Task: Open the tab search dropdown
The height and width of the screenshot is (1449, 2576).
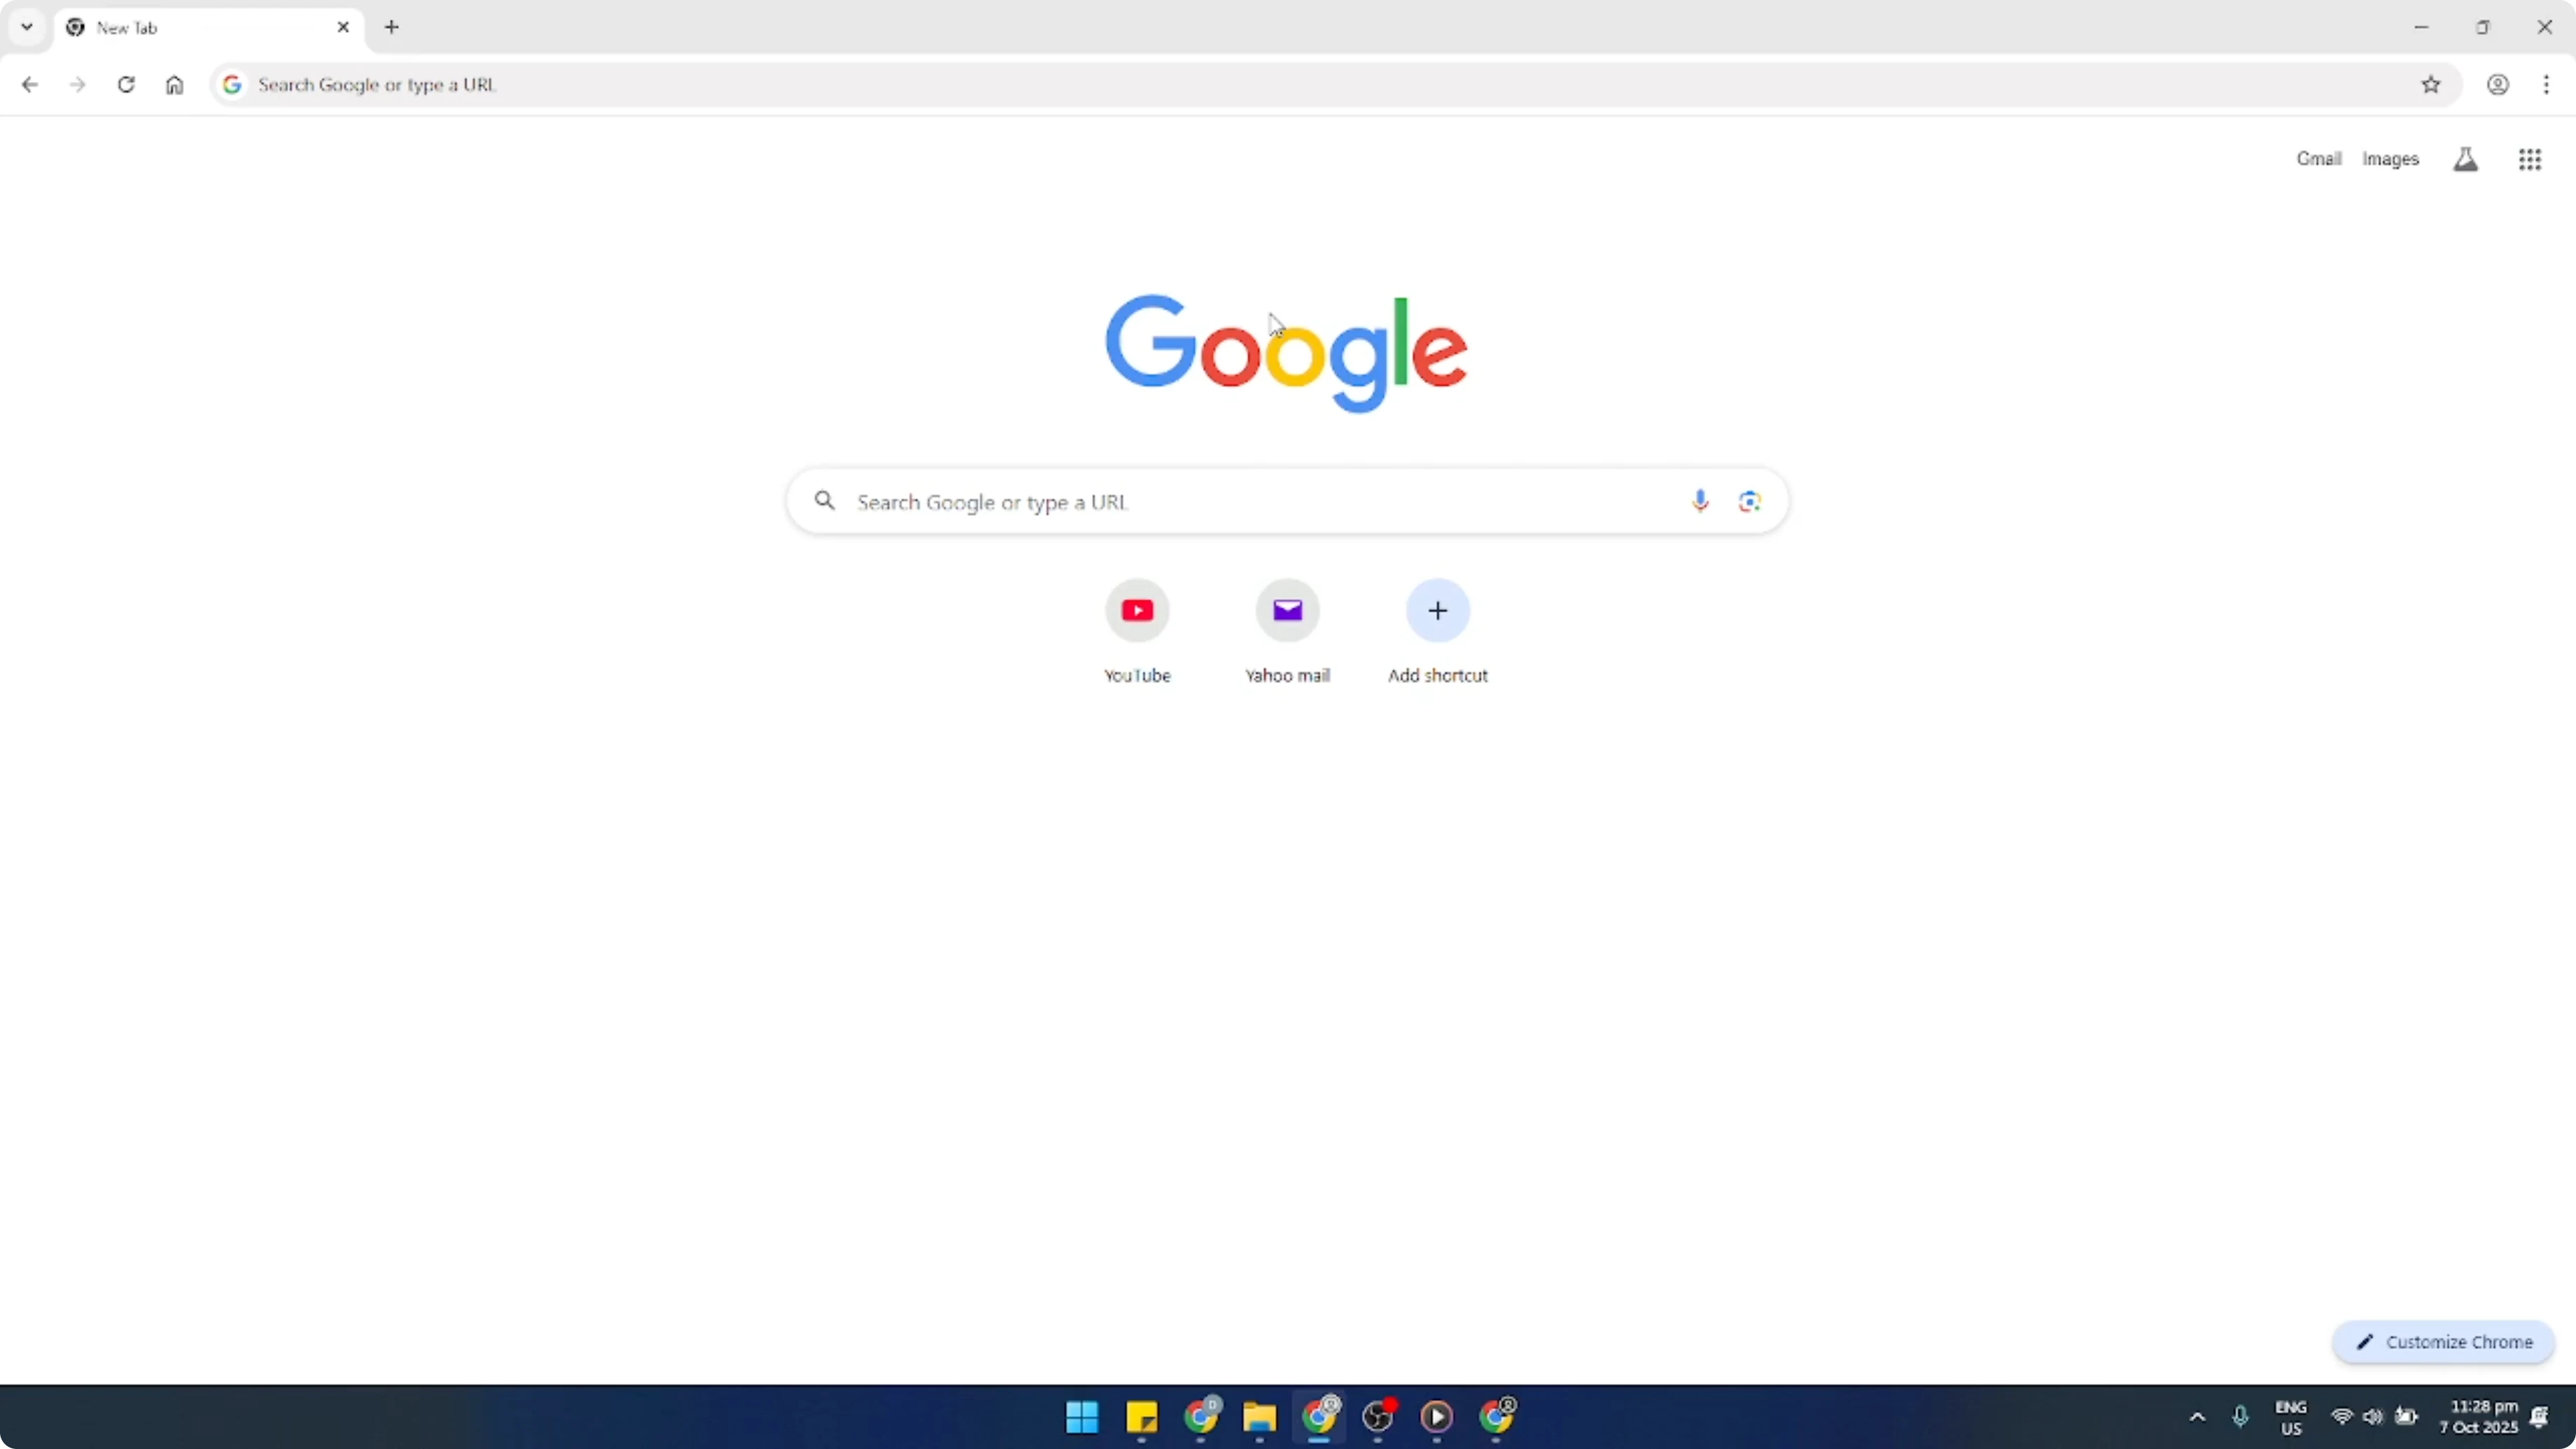Action: (26, 27)
